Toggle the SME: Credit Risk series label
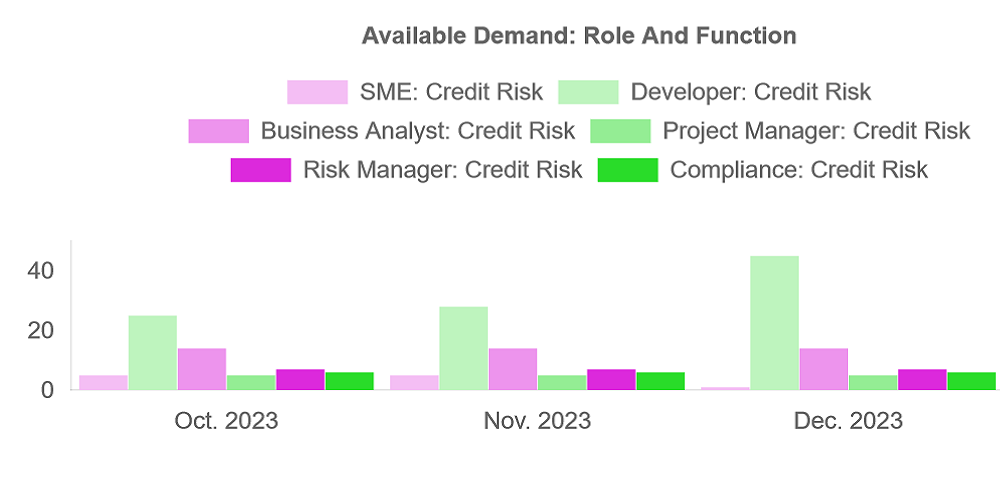 tap(451, 92)
